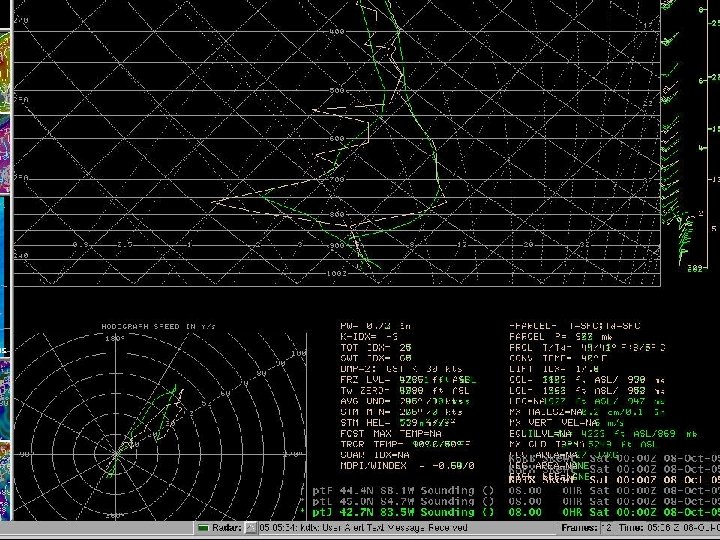This screenshot has width=720, height=540.
Task: Toggle the green ptJ 42.7N 83.5W Sounding
Action: tap(403, 512)
